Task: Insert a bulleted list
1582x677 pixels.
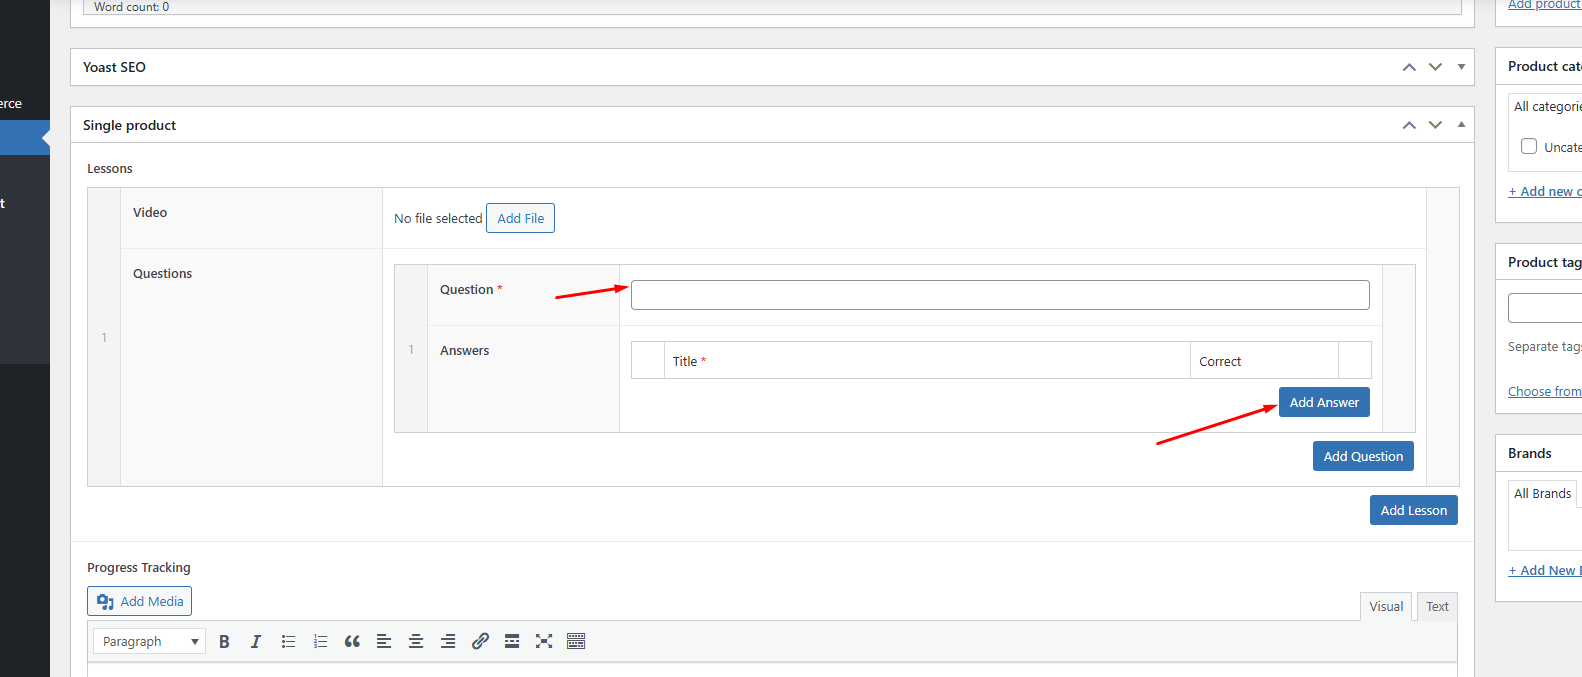Action: [x=288, y=642]
